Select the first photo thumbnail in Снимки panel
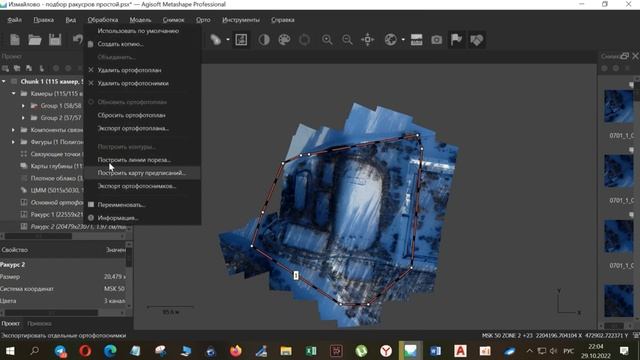The image size is (640, 360). coord(618,106)
